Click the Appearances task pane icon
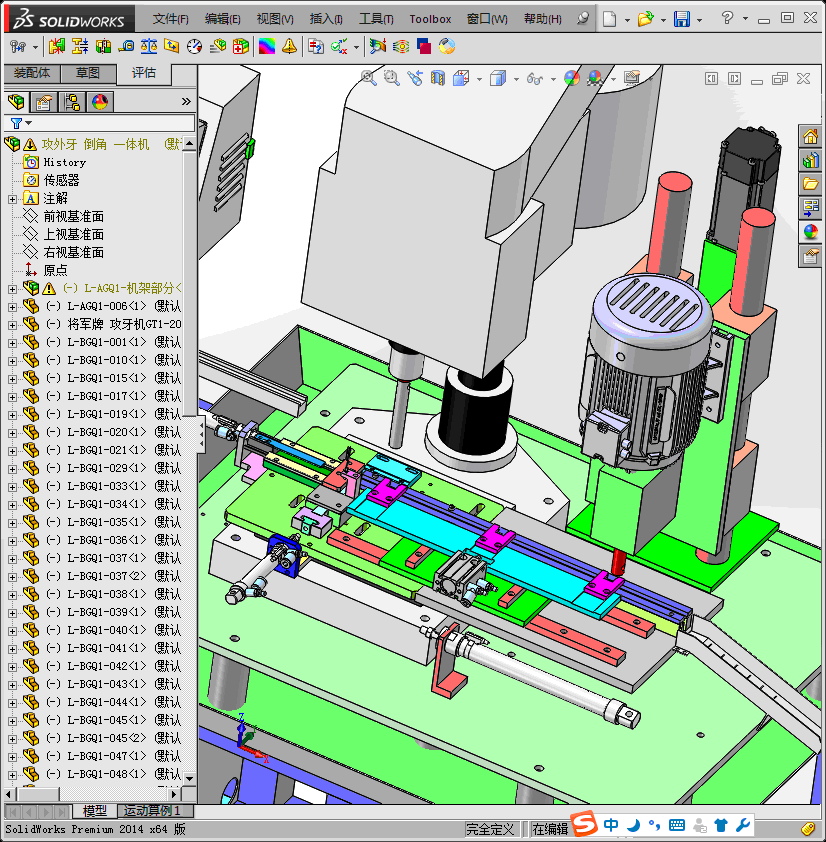826x842 pixels. coord(810,232)
